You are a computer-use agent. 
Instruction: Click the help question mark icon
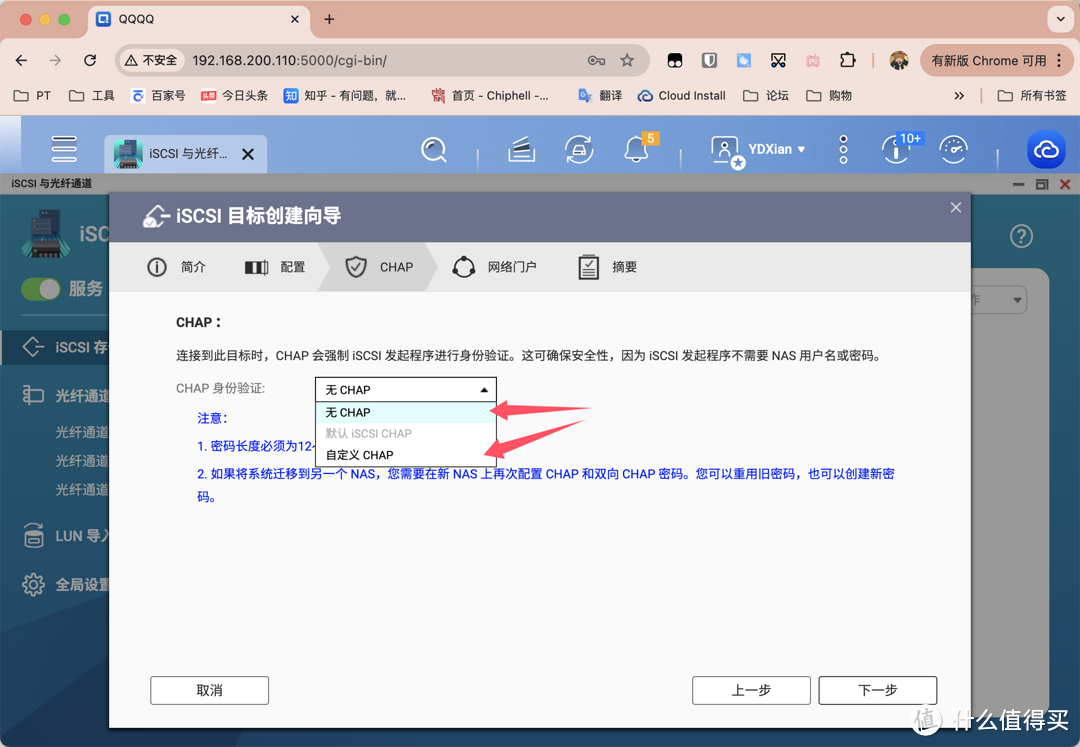pos(1020,237)
